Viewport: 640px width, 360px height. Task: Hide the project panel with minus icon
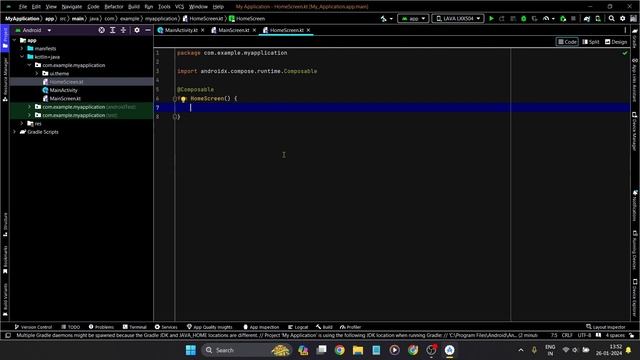point(148,30)
